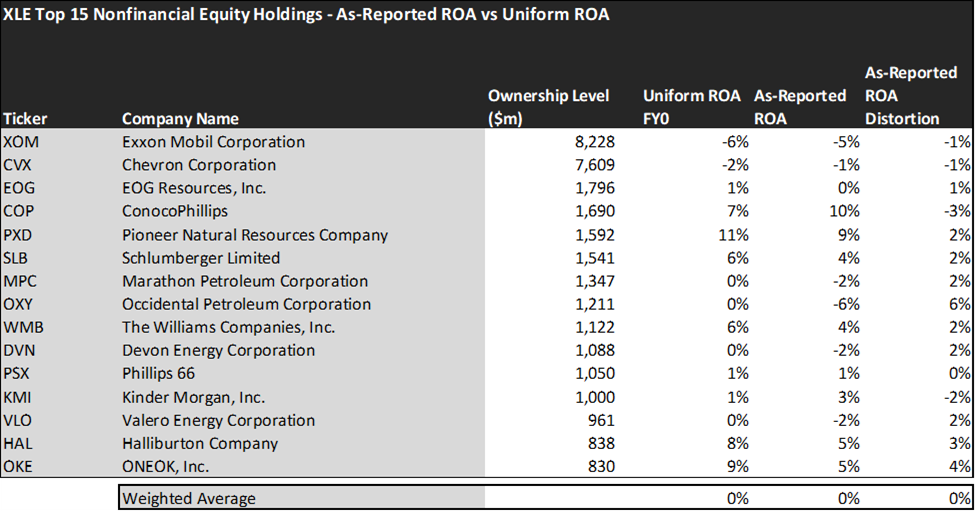The width and height of the screenshot is (975, 511).
Task: Click Pioneer Natural Resources Company name
Action: [x=255, y=236]
